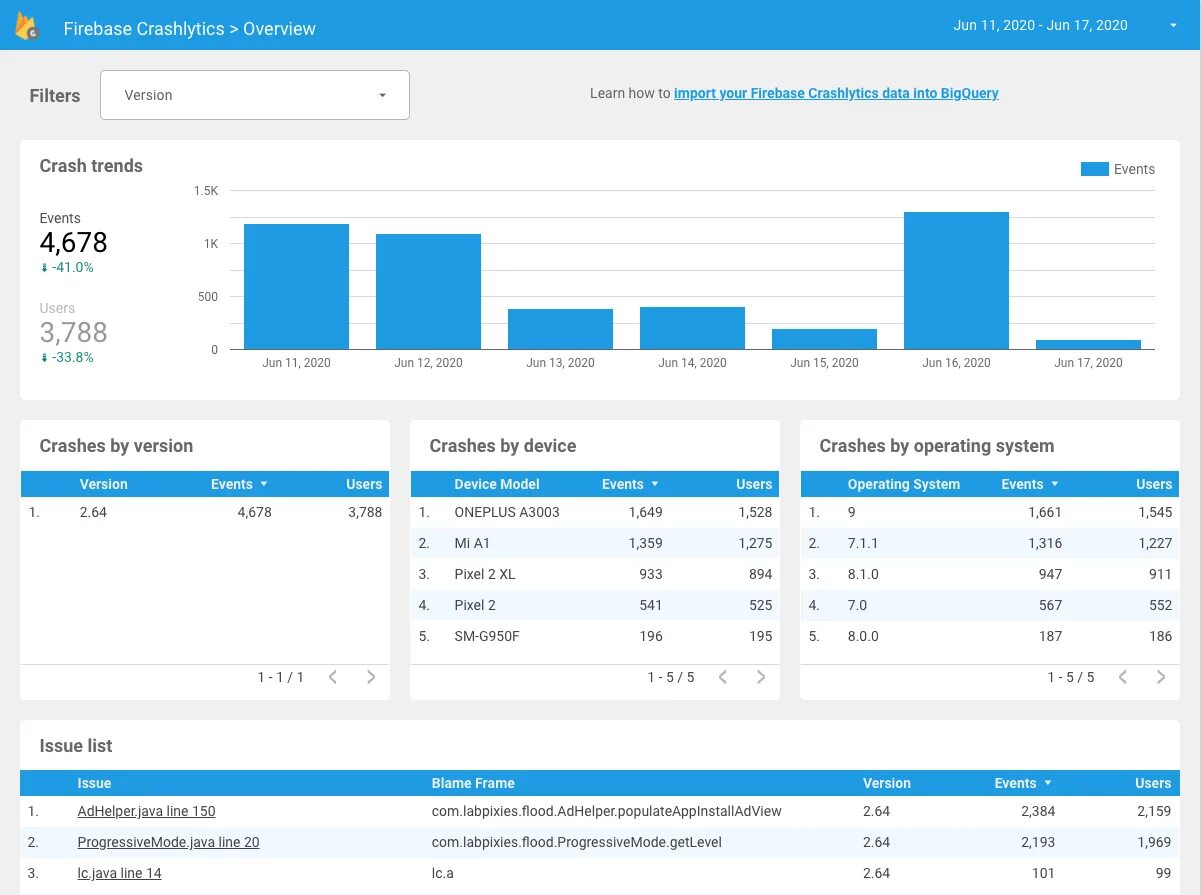Screen dimensions: 1201x895
Task: Click the Jun 12, 2020 chart bar
Action: 428,292
